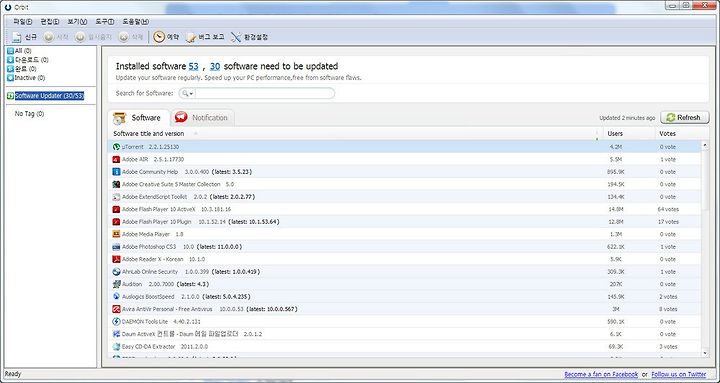
Task: Open the 보기(V) menu
Action: tap(77, 22)
